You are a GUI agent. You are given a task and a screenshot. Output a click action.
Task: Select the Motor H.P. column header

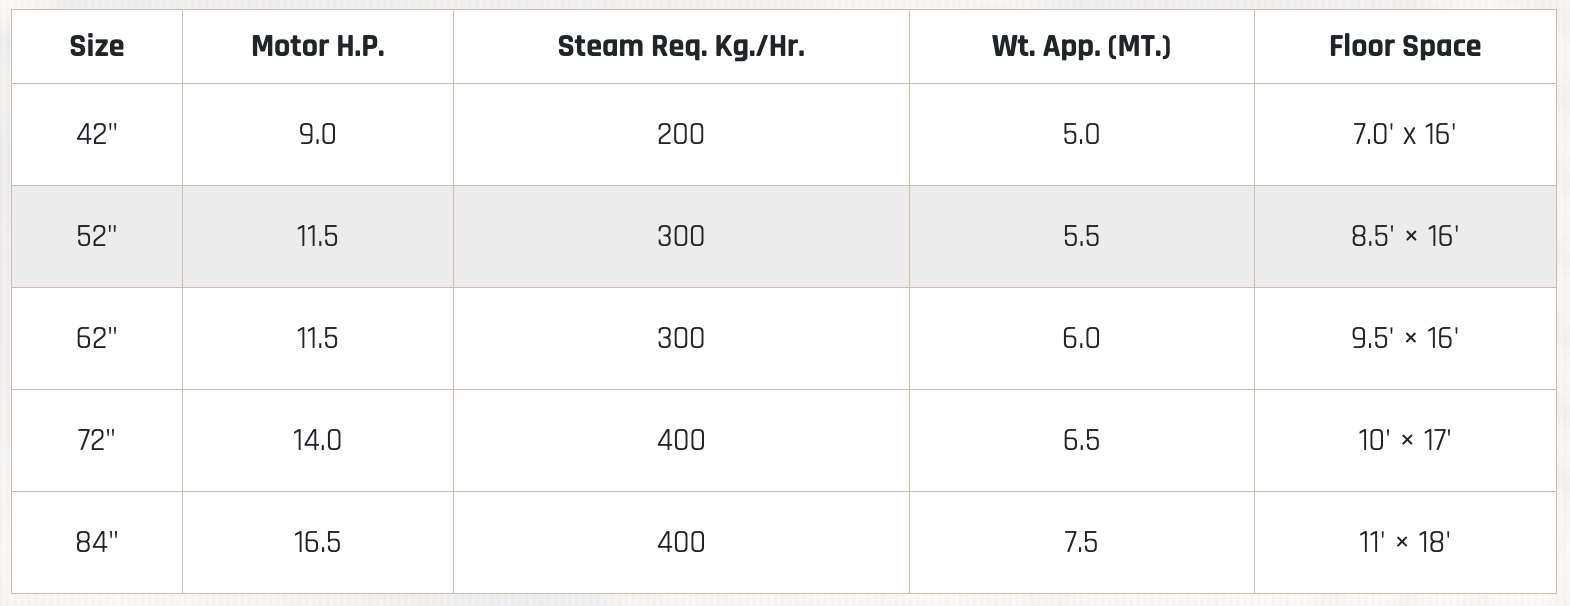click(318, 47)
